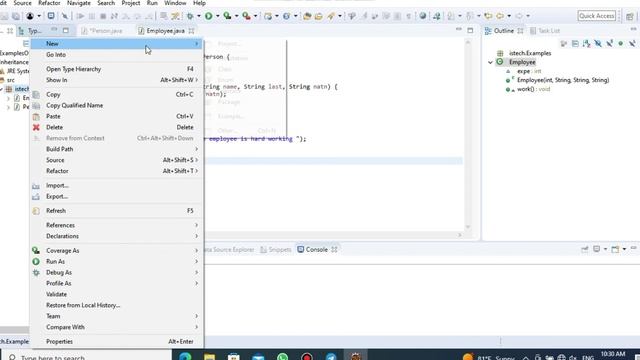The height and width of the screenshot is (360, 640).
Task: Open the Debug As submenu
Action: (x=118, y=272)
